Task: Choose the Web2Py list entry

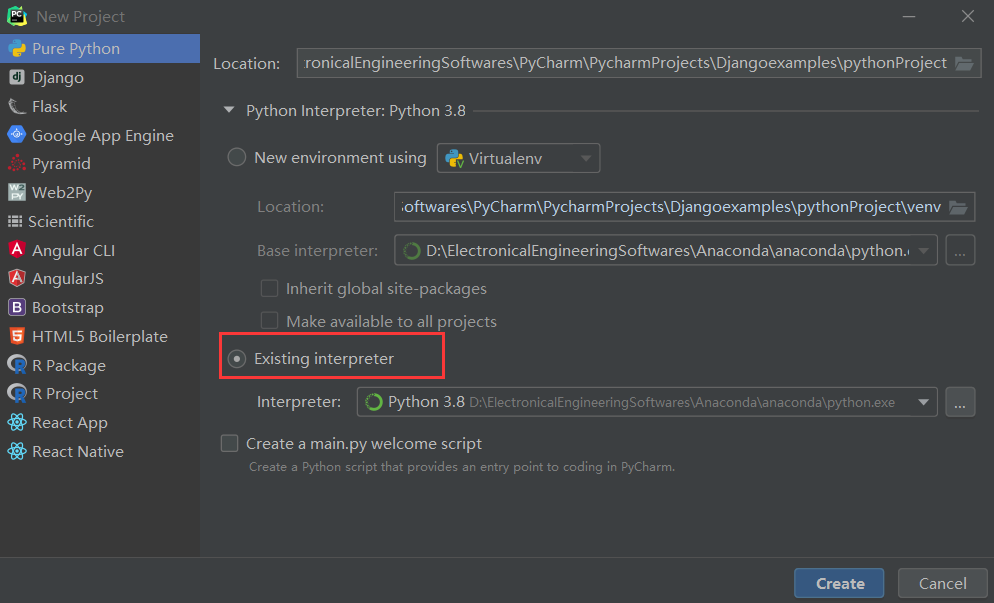Action: click(x=100, y=192)
